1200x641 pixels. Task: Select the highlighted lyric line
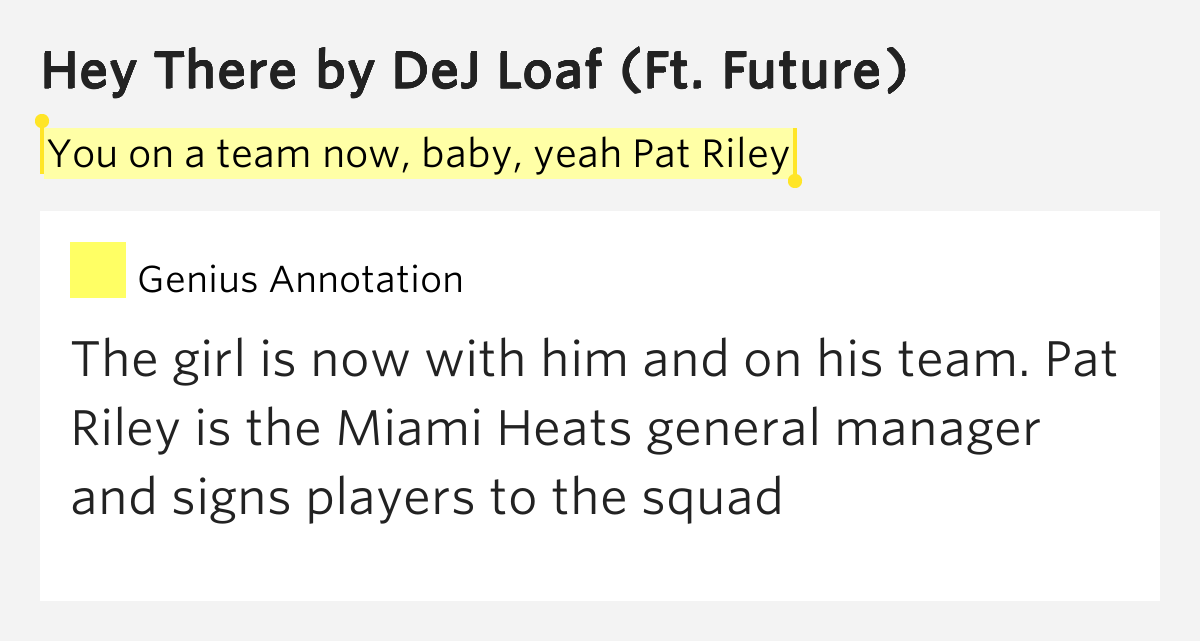(419, 155)
